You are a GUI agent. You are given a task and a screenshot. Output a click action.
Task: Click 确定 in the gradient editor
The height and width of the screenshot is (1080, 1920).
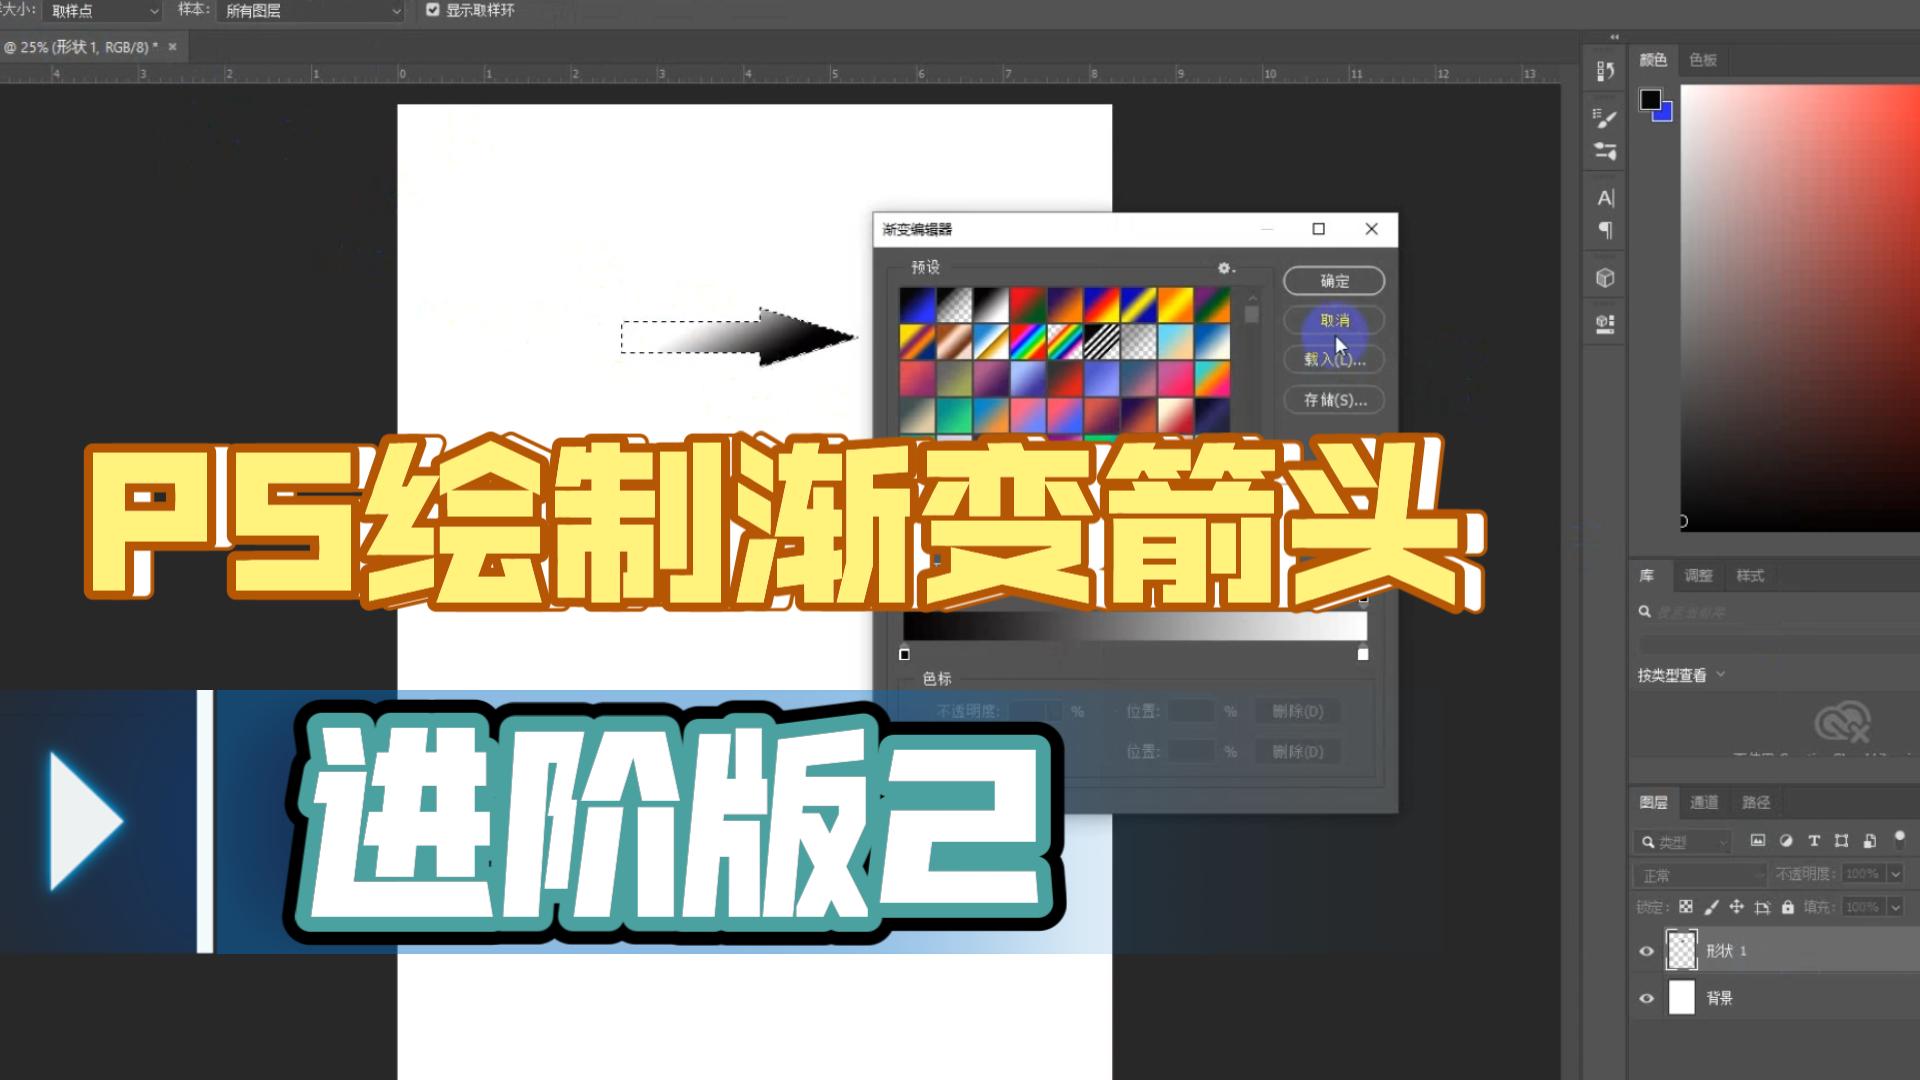click(1334, 281)
